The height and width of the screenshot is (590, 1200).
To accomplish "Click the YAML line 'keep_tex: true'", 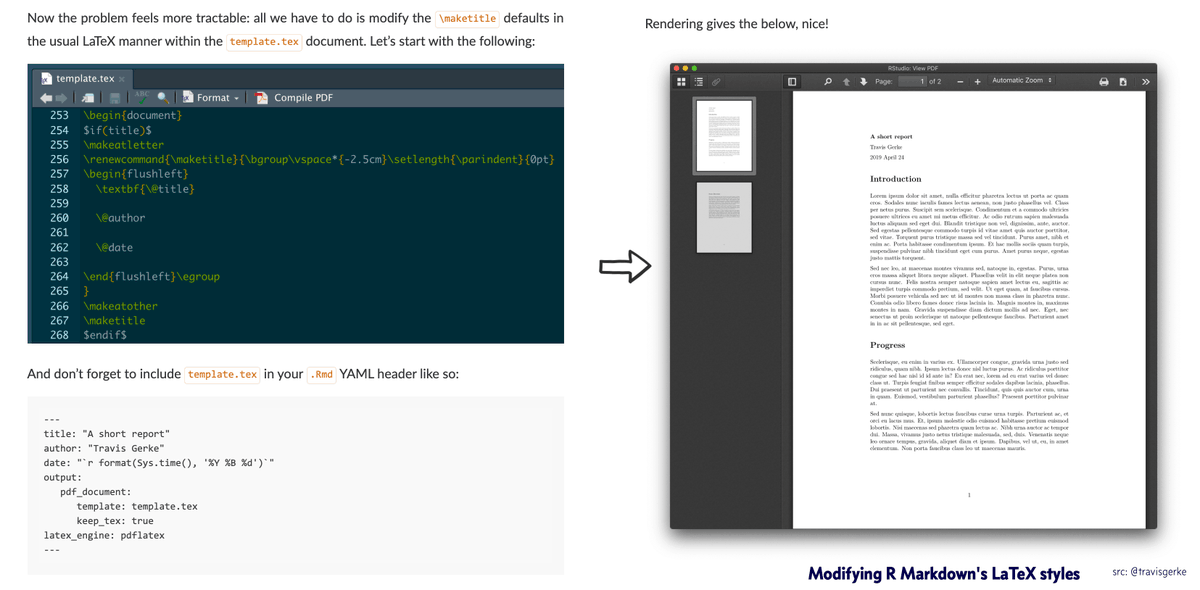I will 115,521.
